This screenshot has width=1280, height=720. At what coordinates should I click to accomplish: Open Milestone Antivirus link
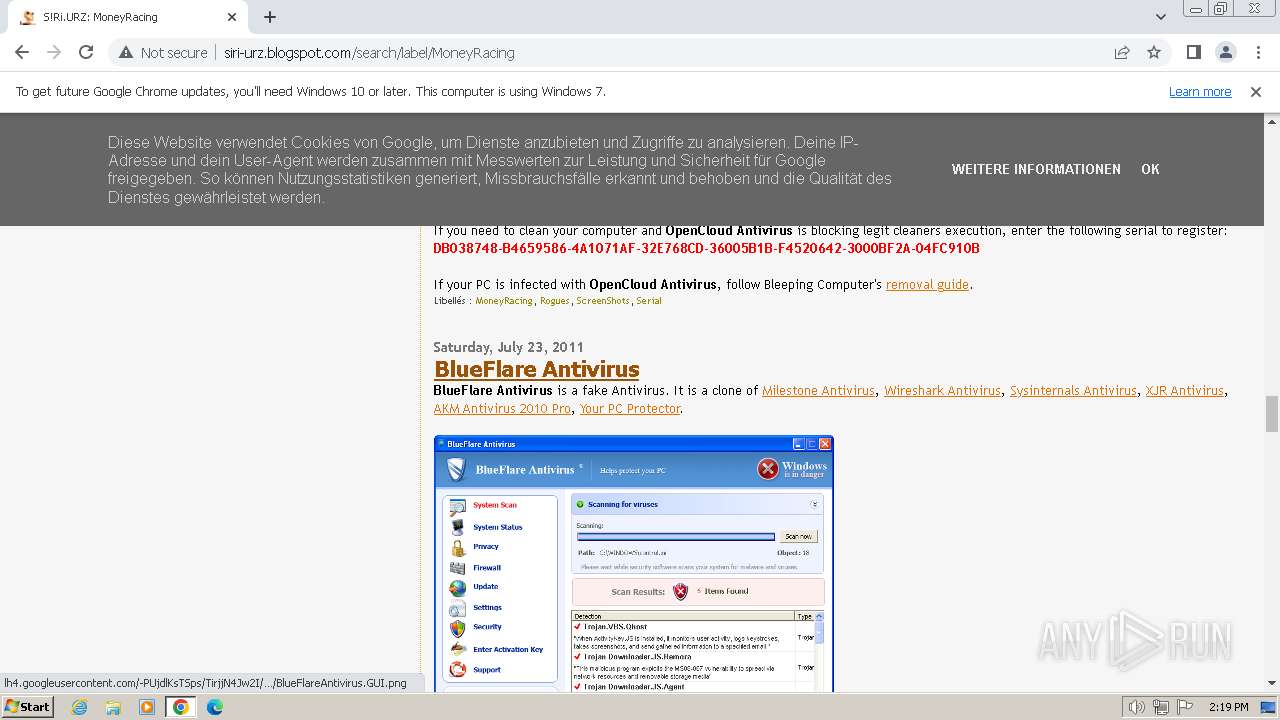tap(819, 391)
